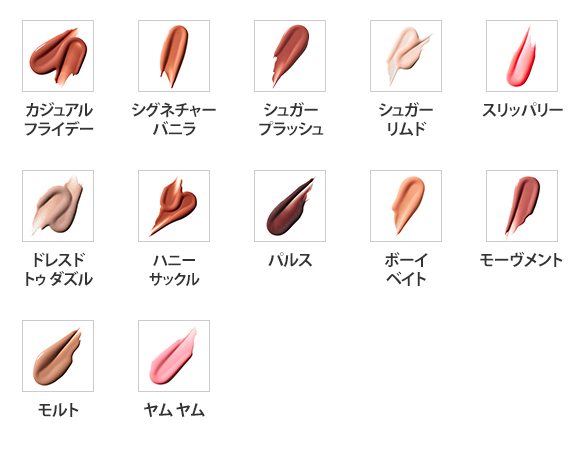Click the モーヴメント shade name

click(521, 260)
